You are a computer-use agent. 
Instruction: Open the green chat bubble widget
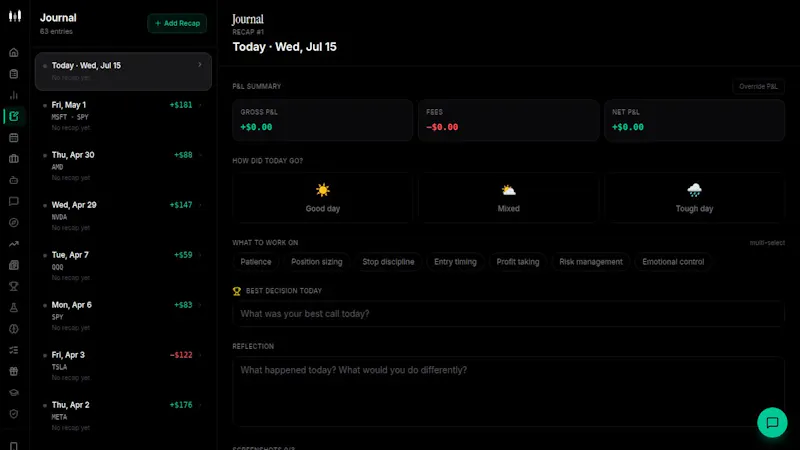coord(772,422)
